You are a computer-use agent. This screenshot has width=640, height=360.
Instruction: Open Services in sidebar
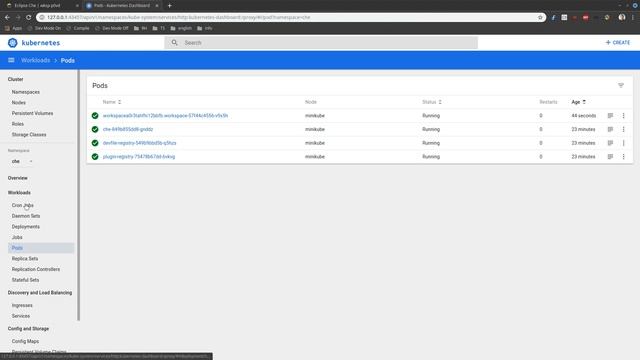(x=21, y=316)
